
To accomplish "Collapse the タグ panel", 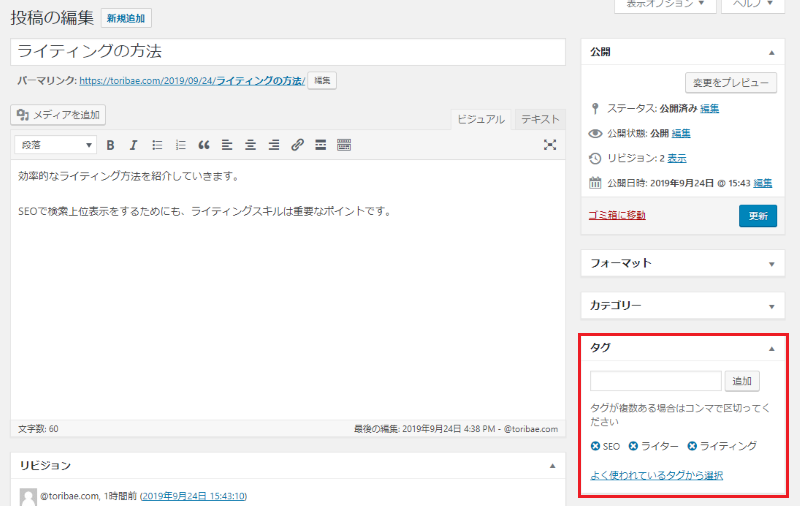I will coord(771,349).
